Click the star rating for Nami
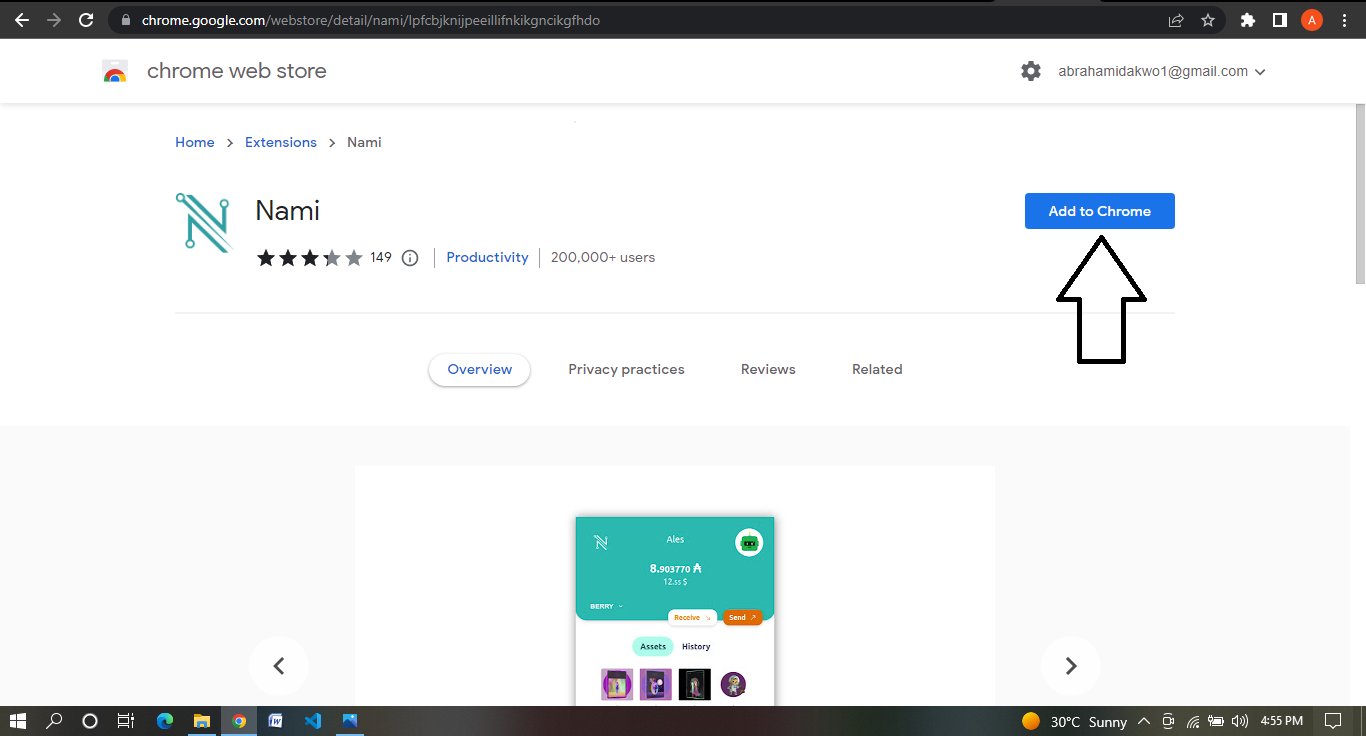1366x736 pixels. [x=310, y=258]
